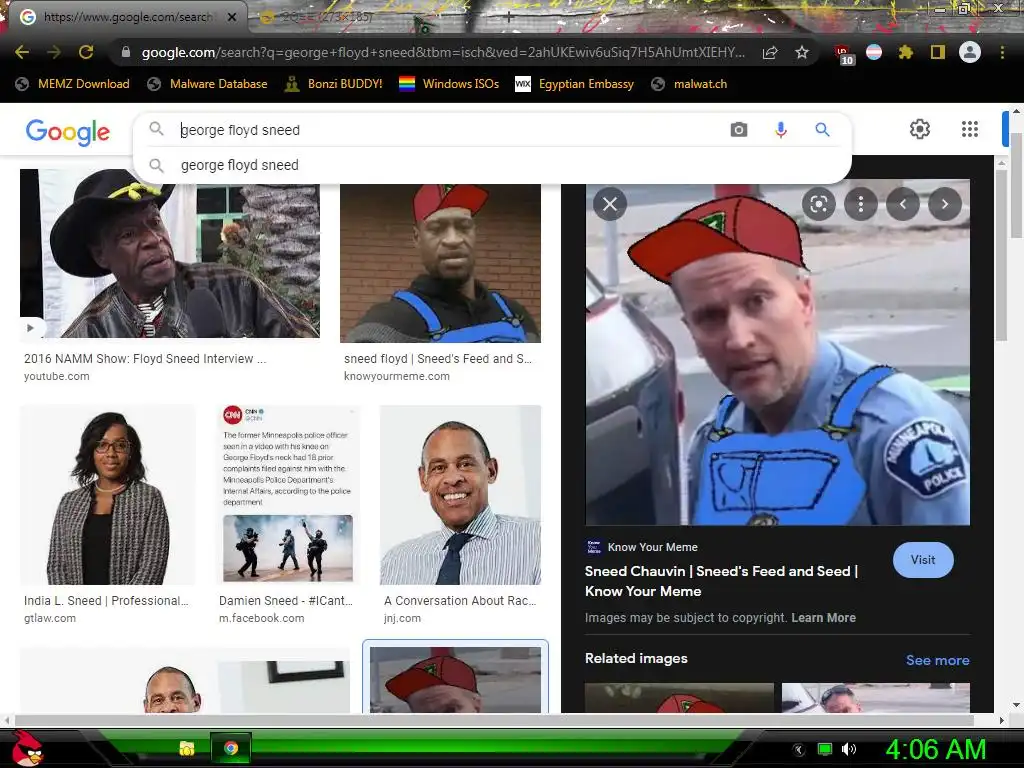The image size is (1024, 768).
Task: Open the volume speaker tray icon
Action: point(849,749)
